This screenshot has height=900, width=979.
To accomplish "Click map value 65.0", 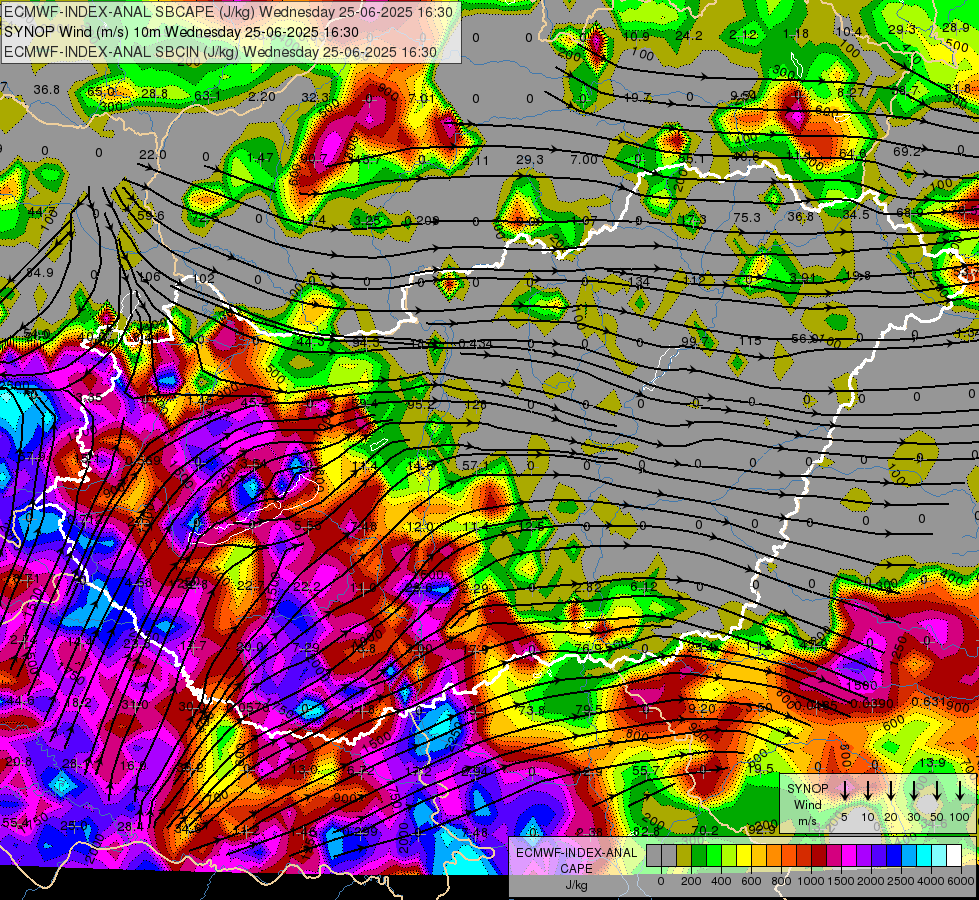I will (x=101, y=92).
